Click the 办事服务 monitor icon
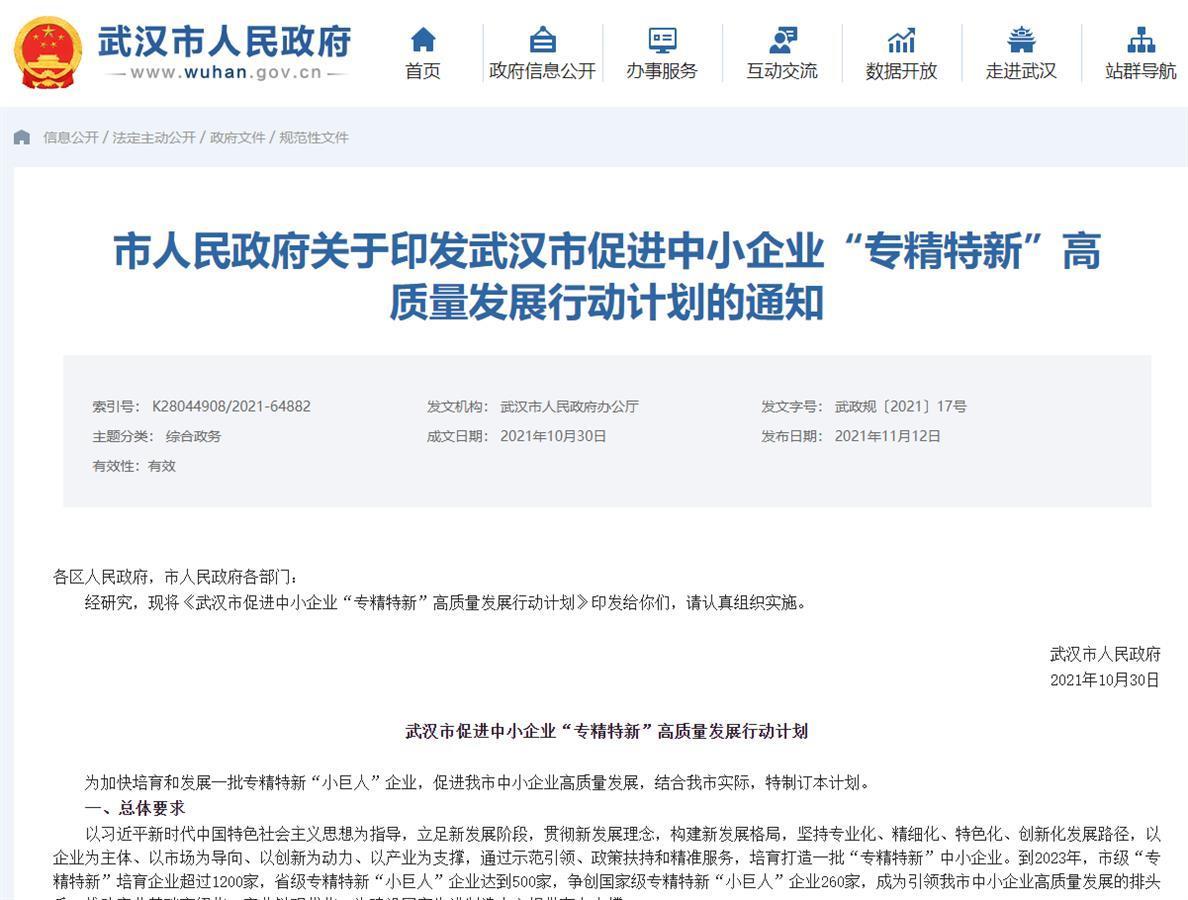Viewport: 1188px width, 900px height. pos(662,40)
